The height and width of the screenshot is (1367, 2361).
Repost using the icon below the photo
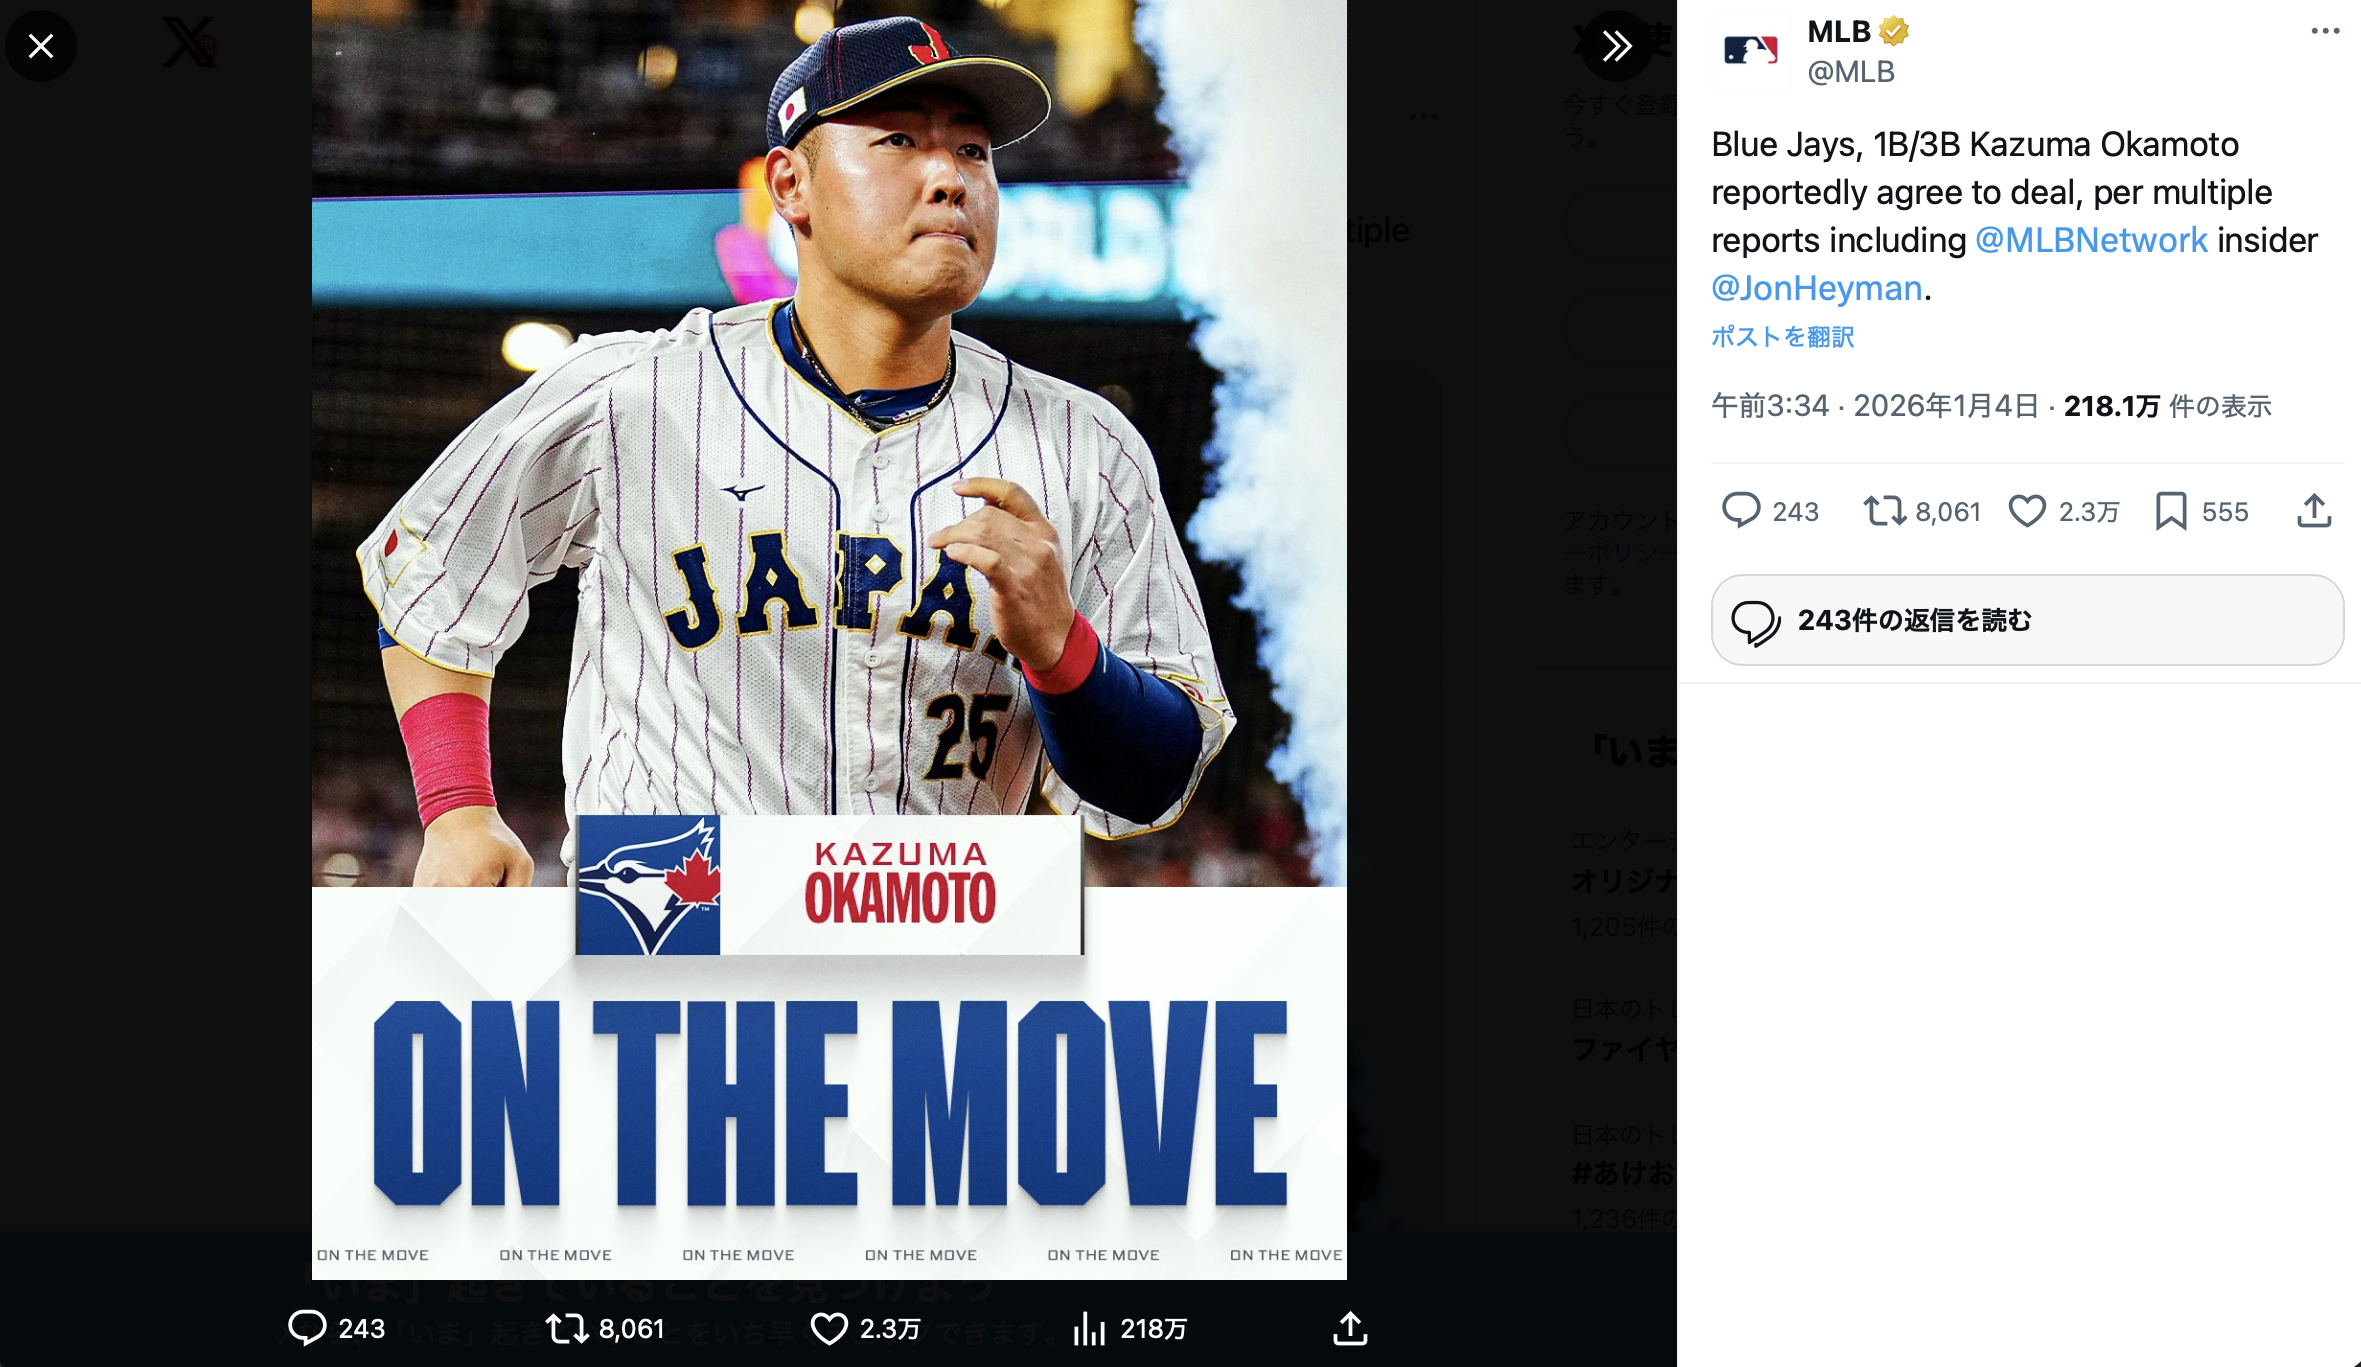click(567, 1328)
